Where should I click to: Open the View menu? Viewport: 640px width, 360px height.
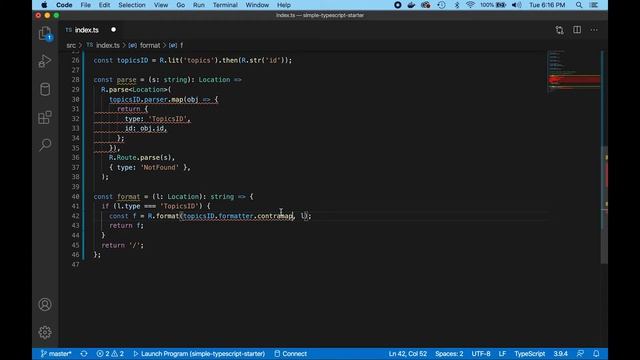161,5
